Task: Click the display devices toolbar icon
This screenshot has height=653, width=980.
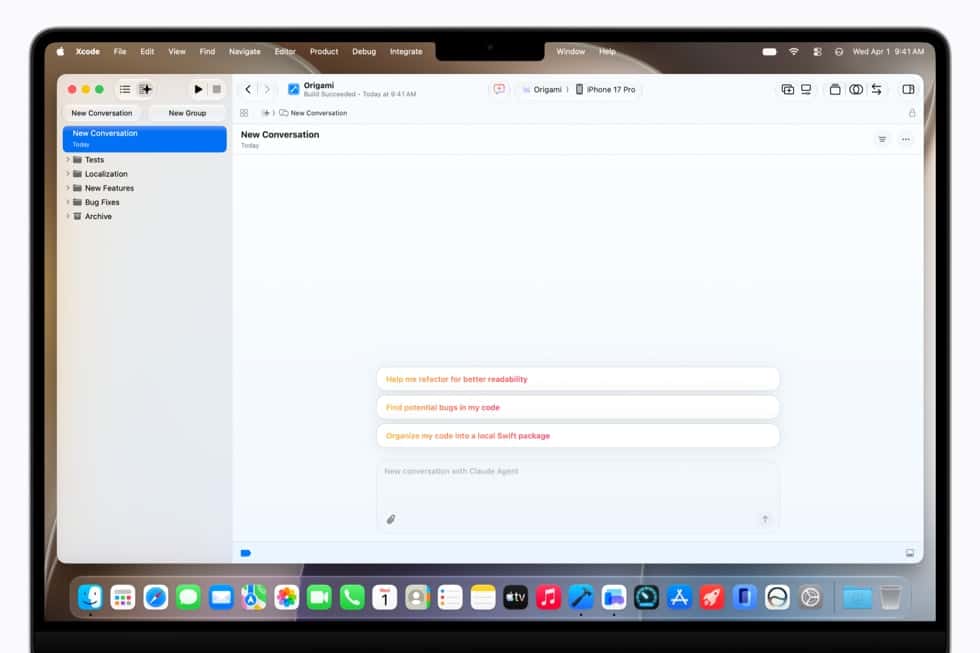Action: (806, 89)
